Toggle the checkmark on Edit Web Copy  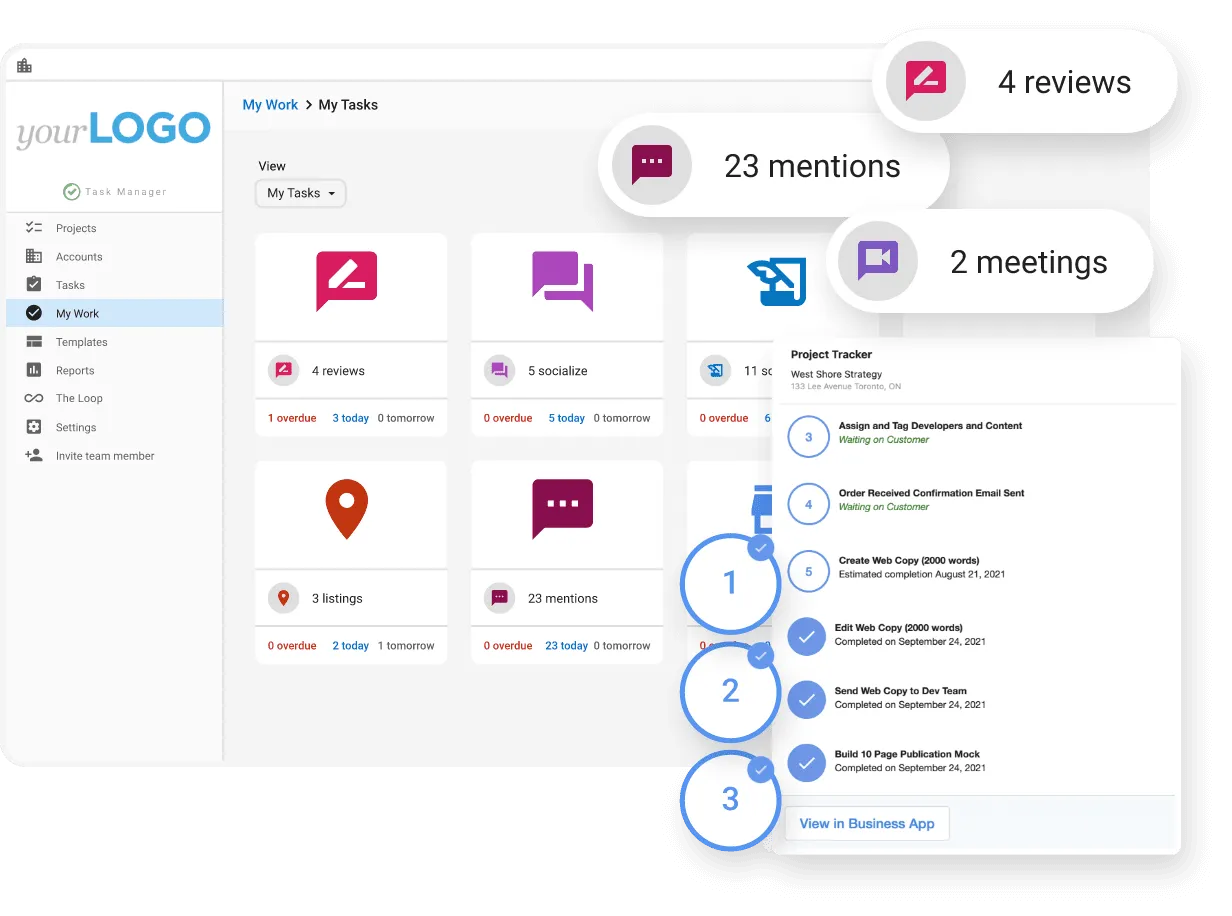pyautogui.click(x=807, y=637)
